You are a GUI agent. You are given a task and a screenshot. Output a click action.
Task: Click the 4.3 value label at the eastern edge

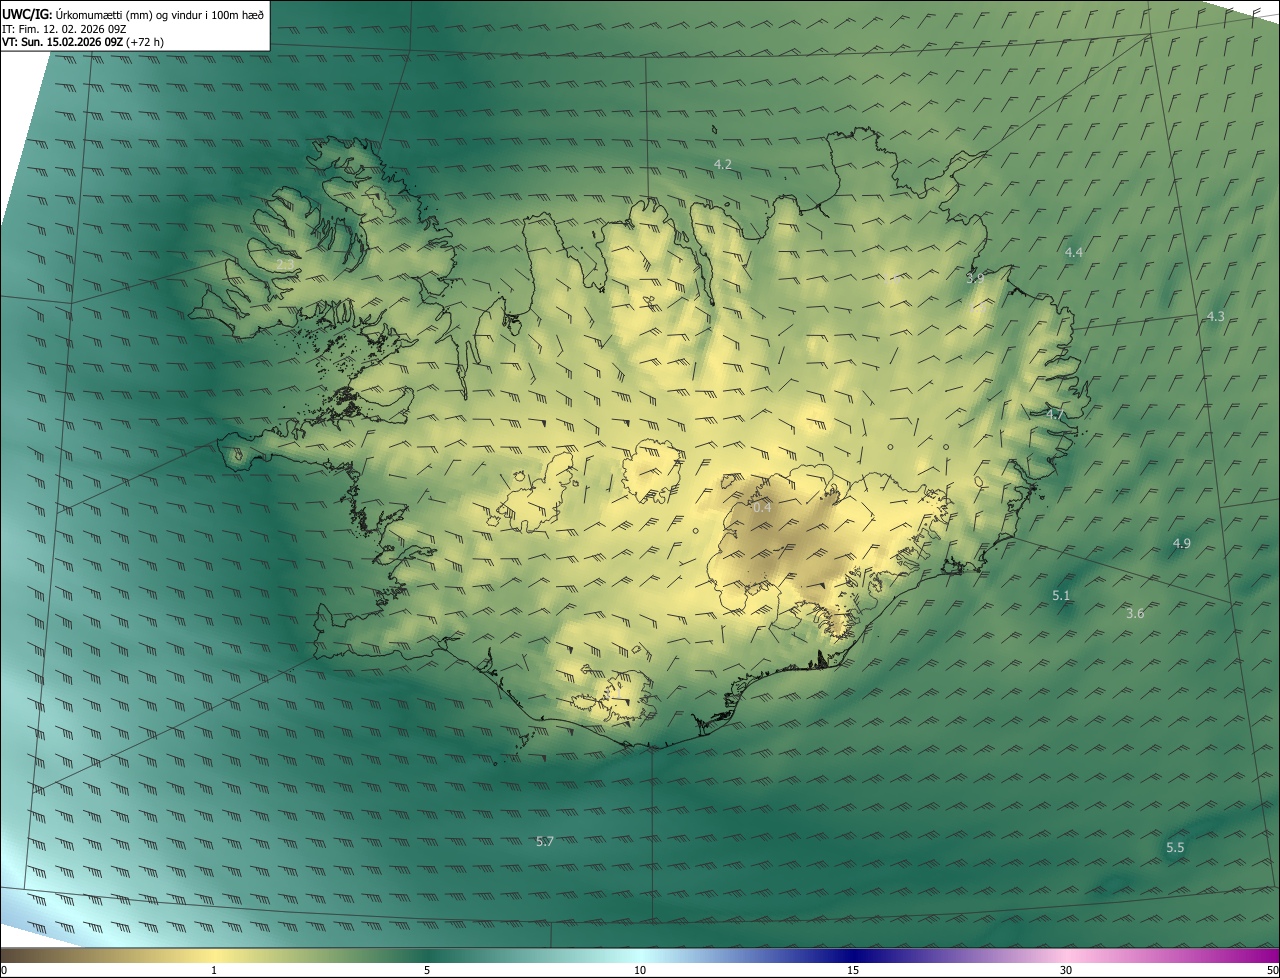tap(1215, 316)
